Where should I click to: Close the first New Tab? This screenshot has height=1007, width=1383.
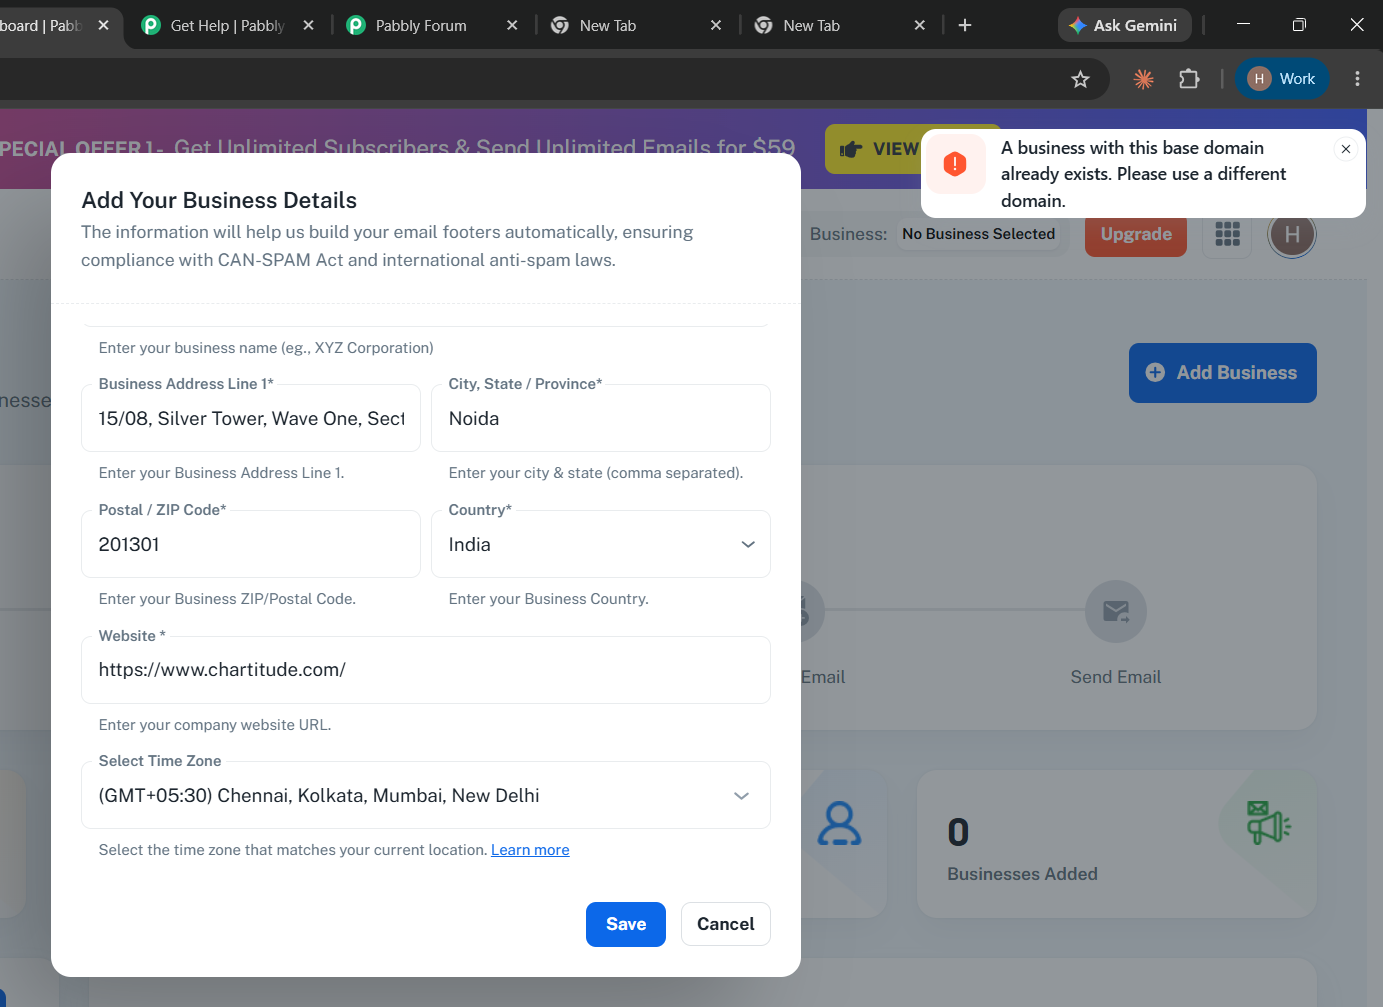(x=716, y=25)
